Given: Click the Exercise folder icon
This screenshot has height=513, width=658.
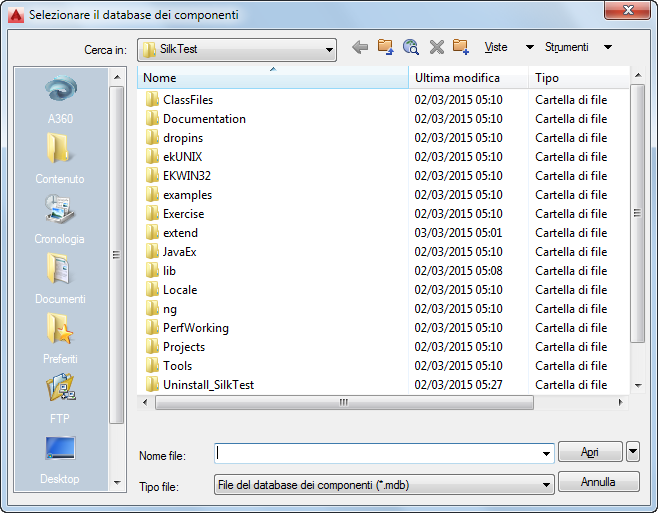Looking at the screenshot, I should point(152,213).
